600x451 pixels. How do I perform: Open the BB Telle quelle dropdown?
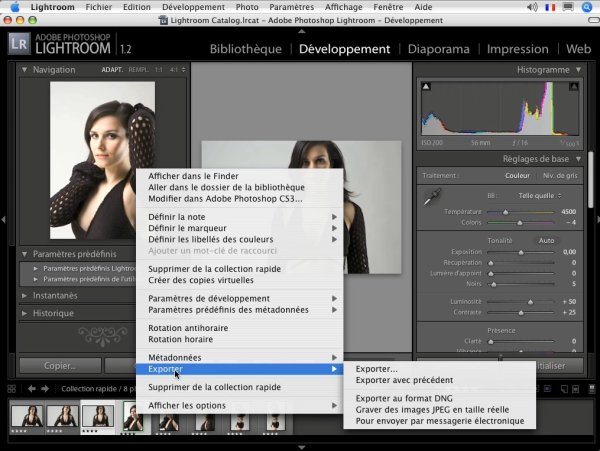pyautogui.click(x=540, y=196)
